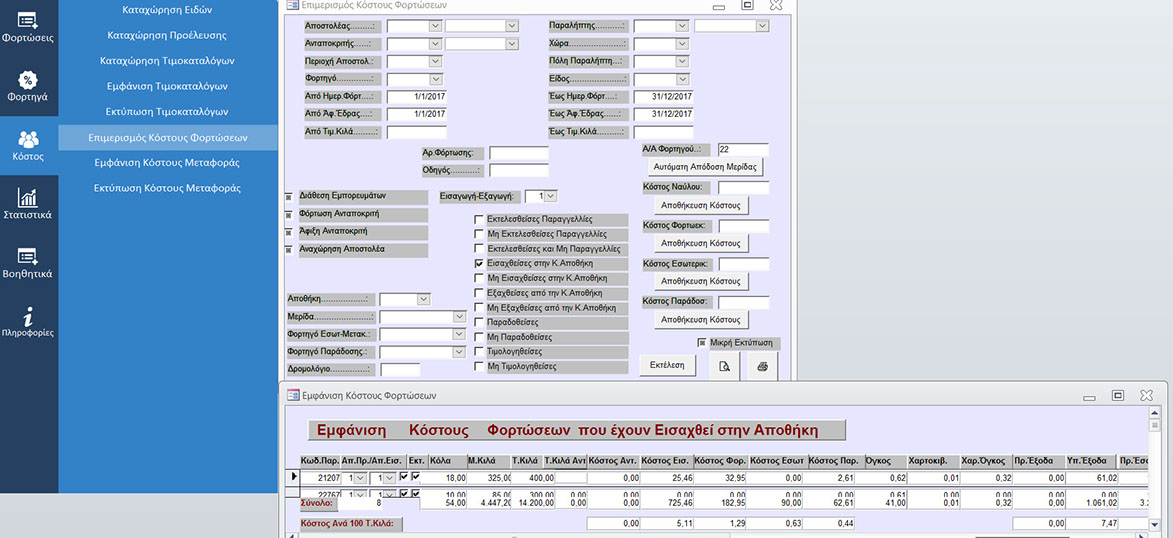Open the Φορτώσεις sidebar section
Viewport: 1173px width, 538px height.
click(28, 27)
